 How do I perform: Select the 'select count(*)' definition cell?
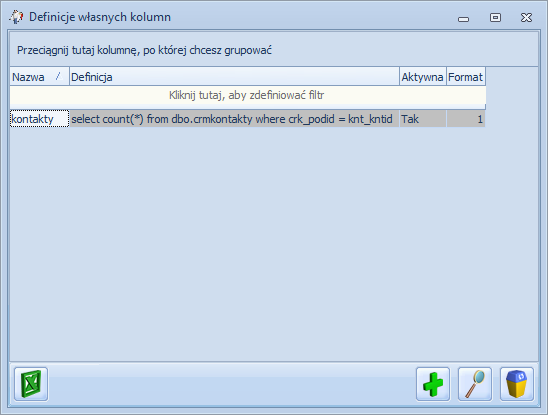click(234, 119)
